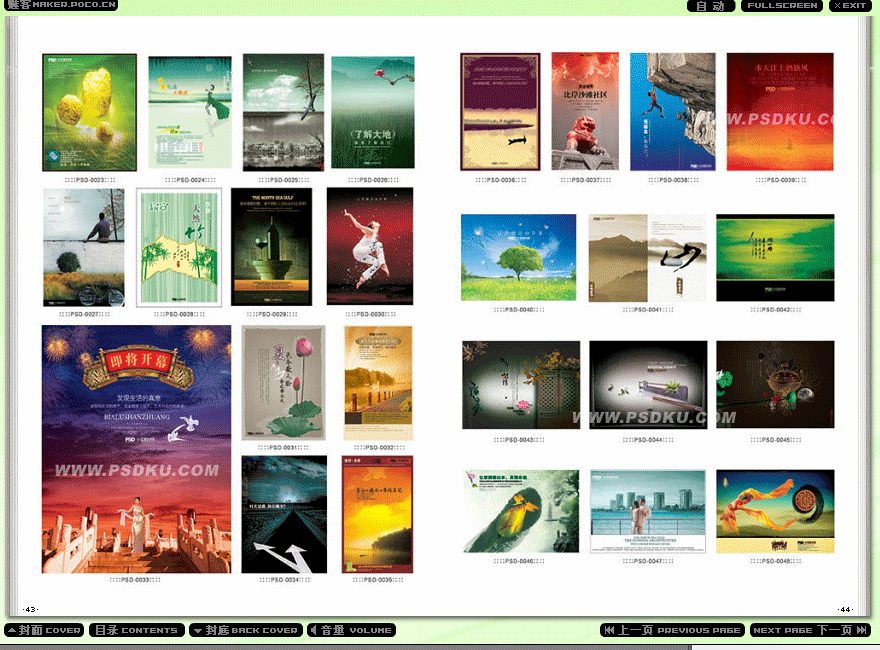880x650 pixels.
Task: Switch to Fullscreen mode
Action: (x=782, y=6)
